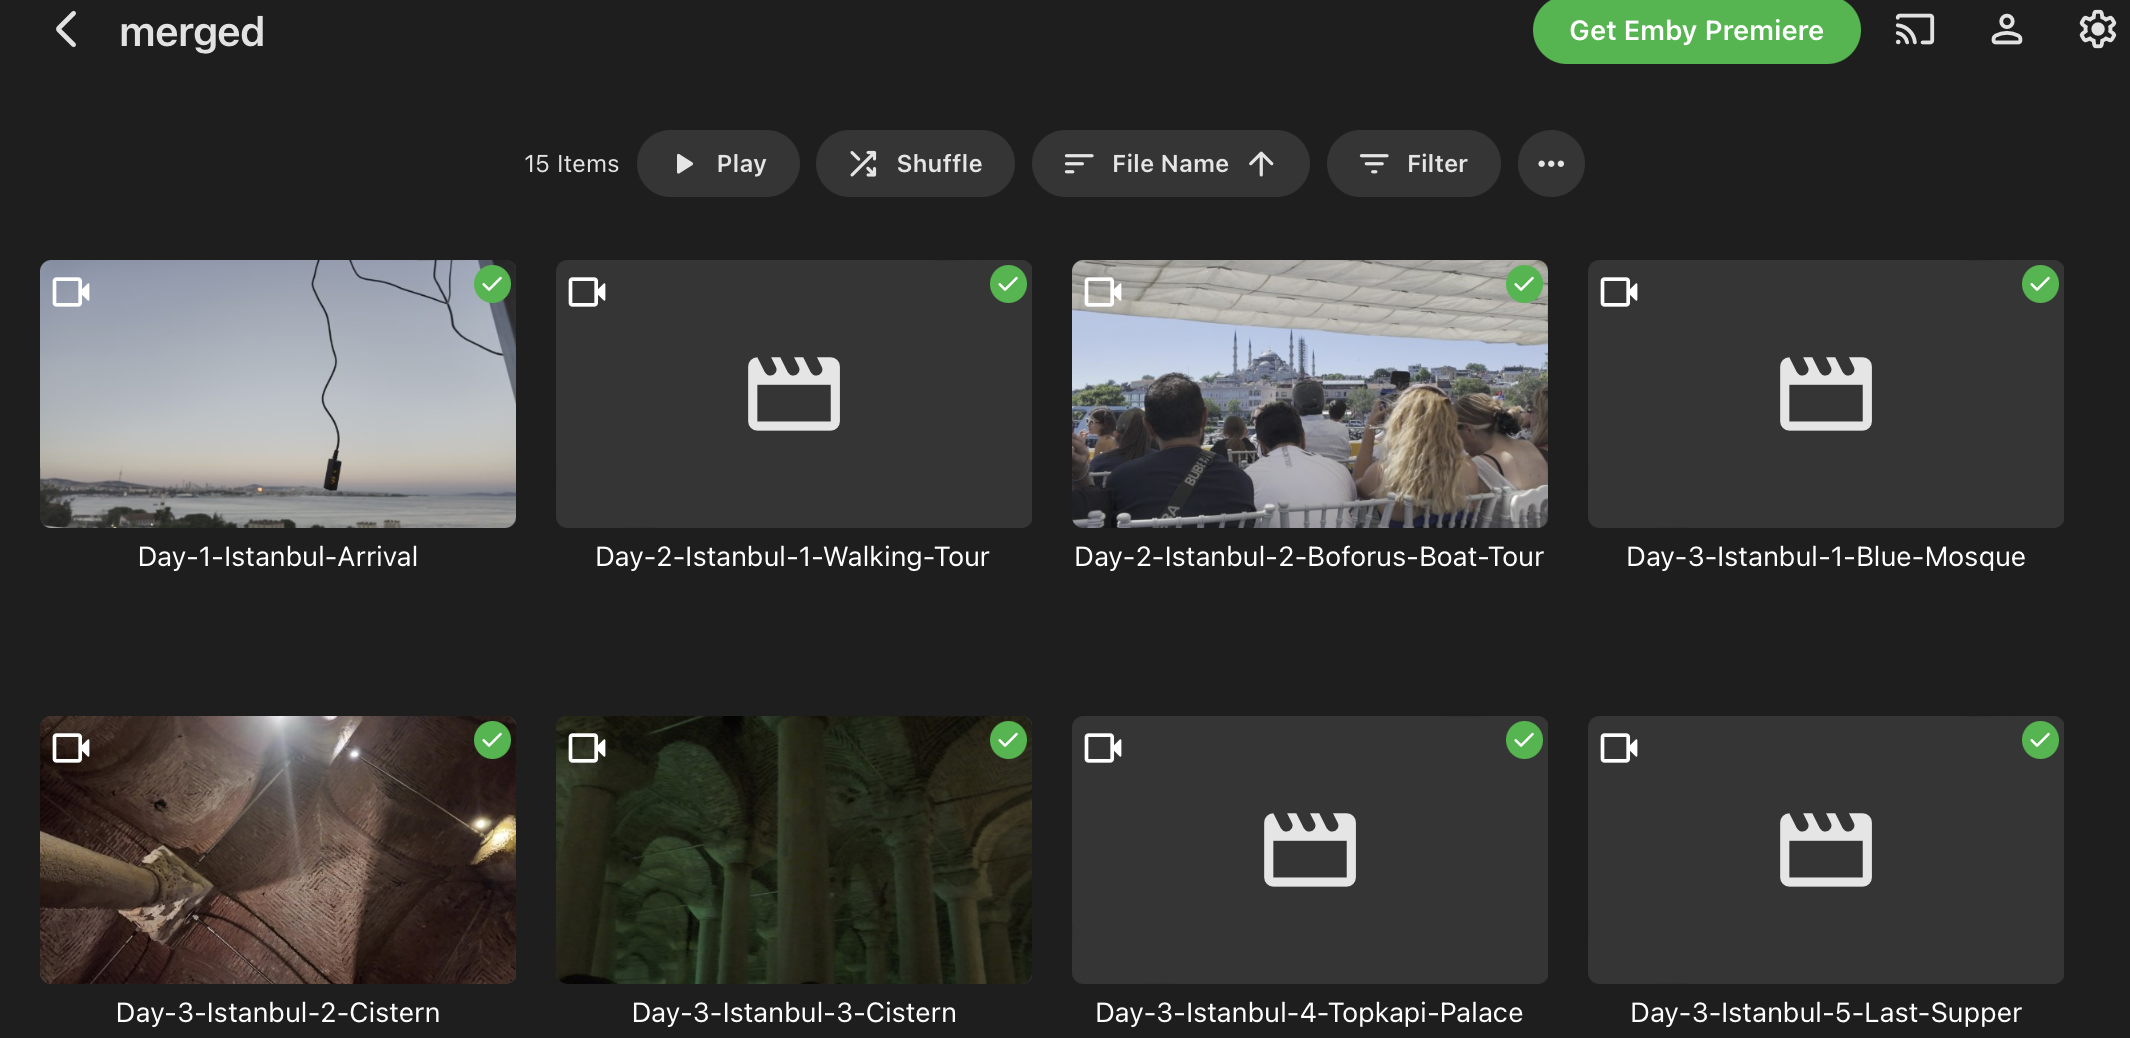
Task: Click the video camera icon on Day-3-Istanbul-5-Last-Supper
Action: [1619, 748]
